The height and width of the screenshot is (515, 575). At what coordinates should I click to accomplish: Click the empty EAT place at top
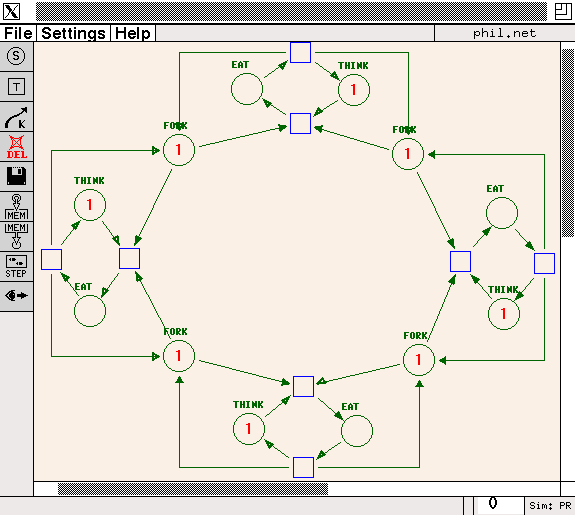[247, 89]
